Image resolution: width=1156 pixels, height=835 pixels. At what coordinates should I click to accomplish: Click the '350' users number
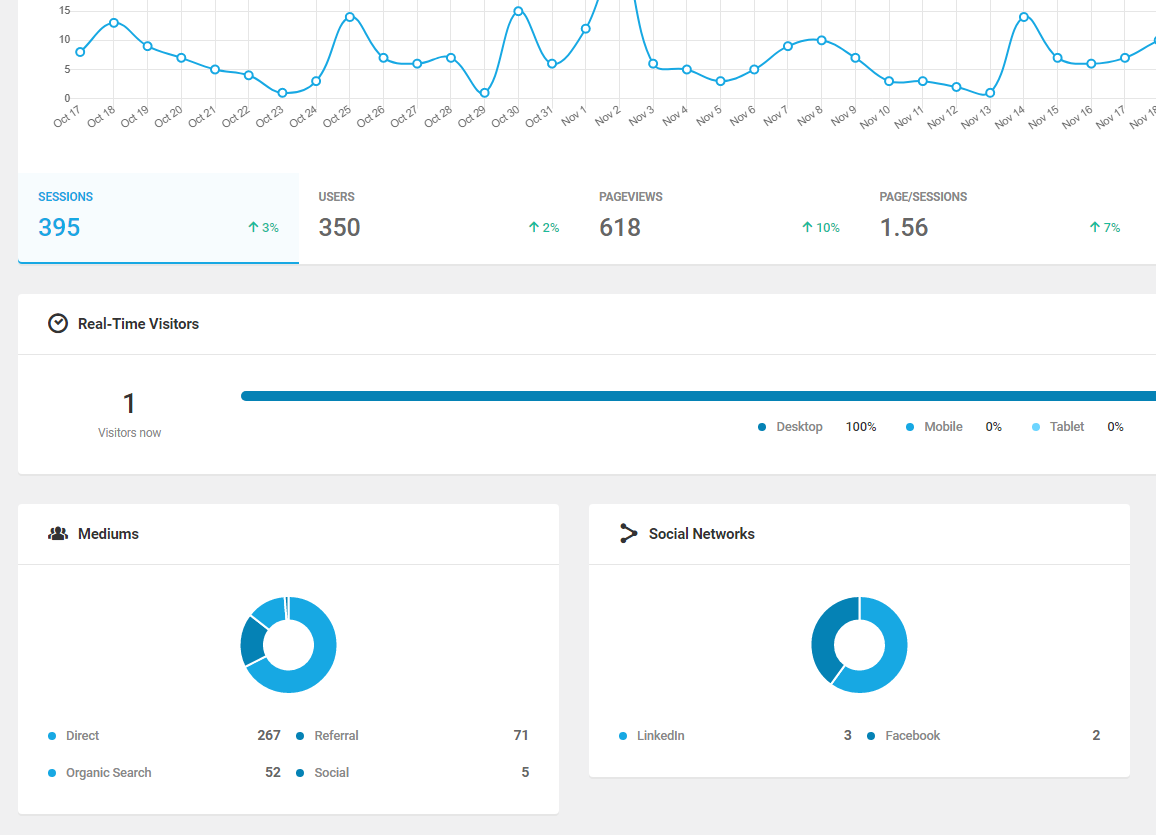tap(339, 227)
